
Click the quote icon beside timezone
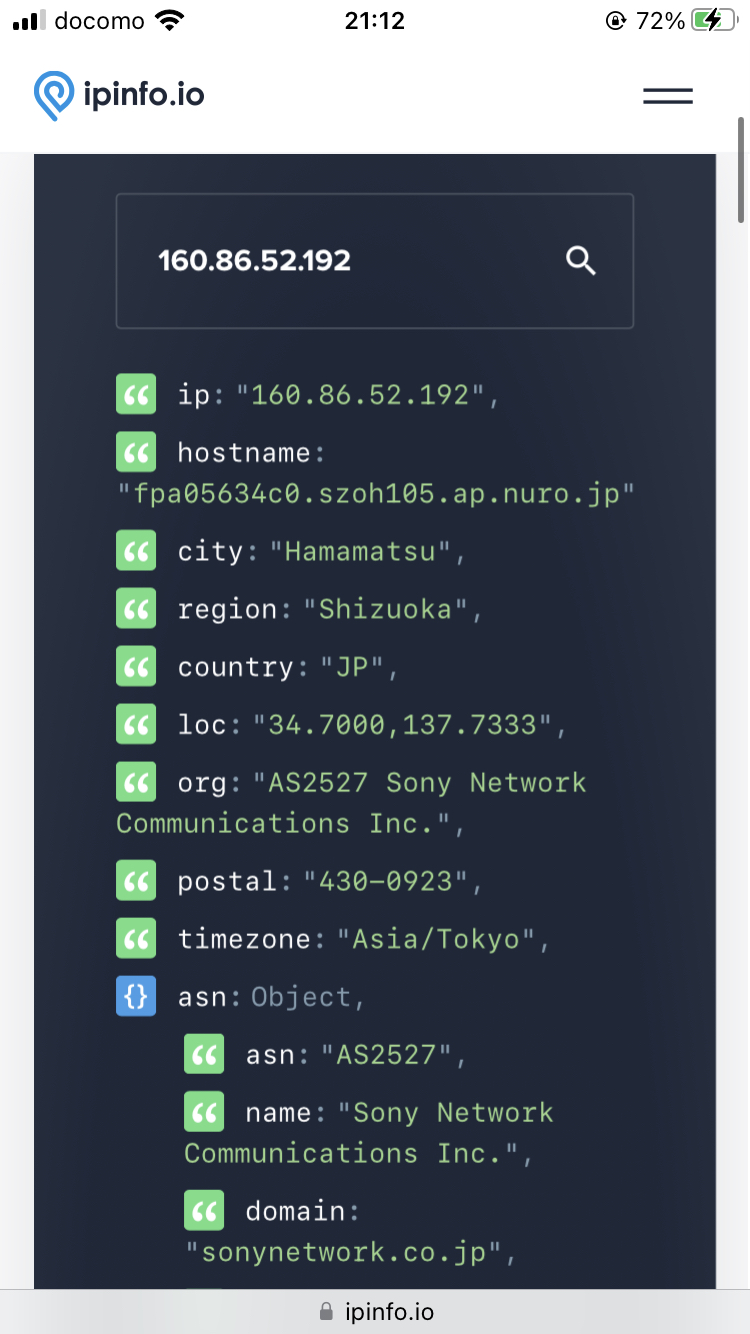point(136,939)
